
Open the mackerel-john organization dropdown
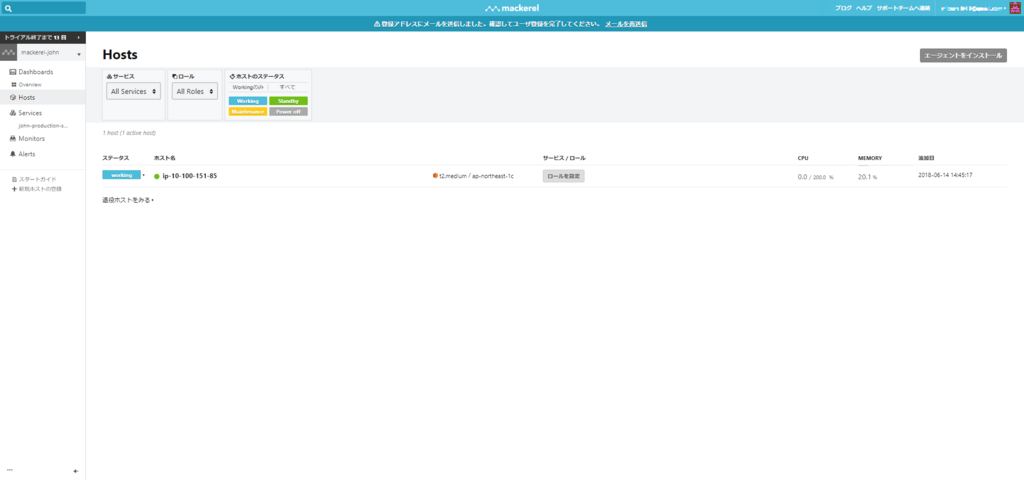[51, 54]
